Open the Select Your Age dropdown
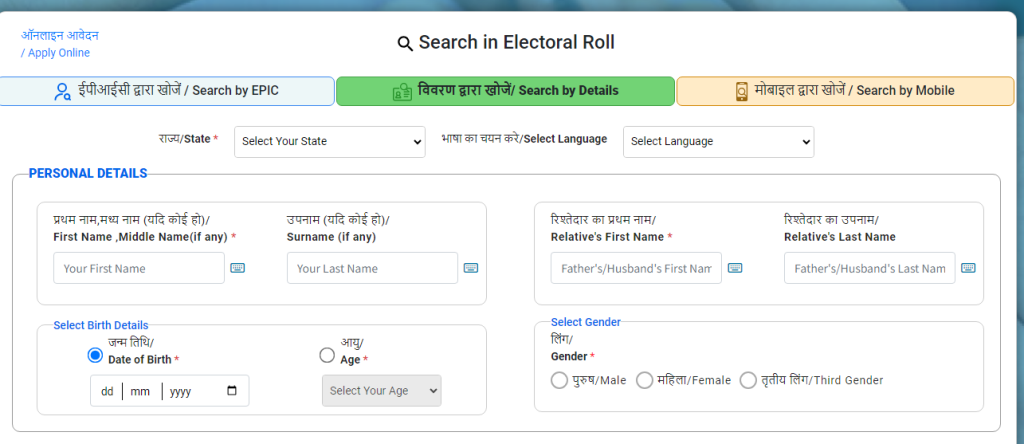The width and height of the screenshot is (1024, 444). pos(381,391)
